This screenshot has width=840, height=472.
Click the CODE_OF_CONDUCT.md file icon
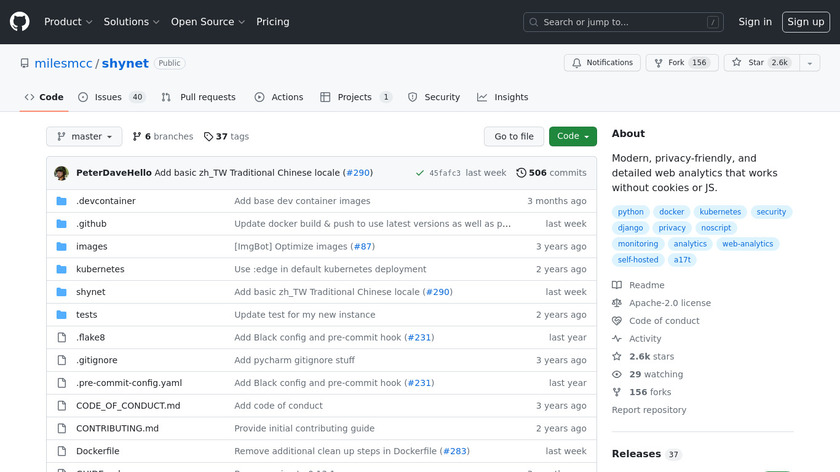click(62, 406)
